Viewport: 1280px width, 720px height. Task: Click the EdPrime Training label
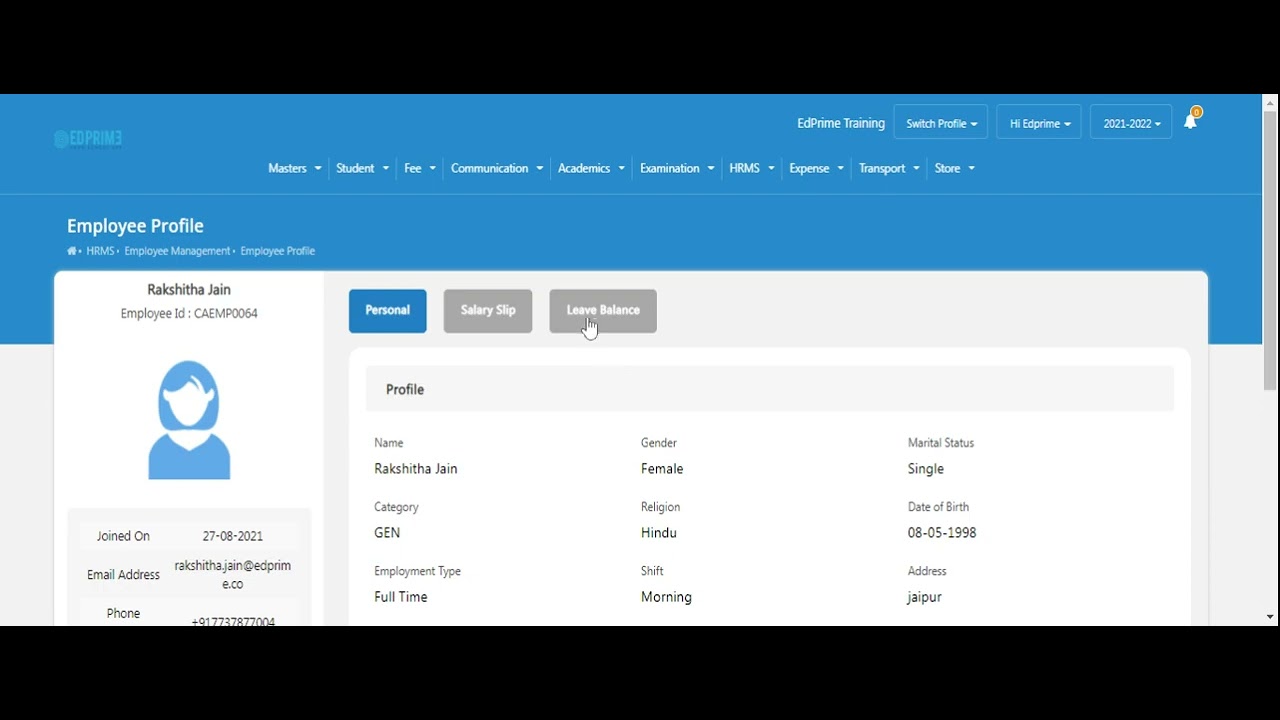(841, 123)
